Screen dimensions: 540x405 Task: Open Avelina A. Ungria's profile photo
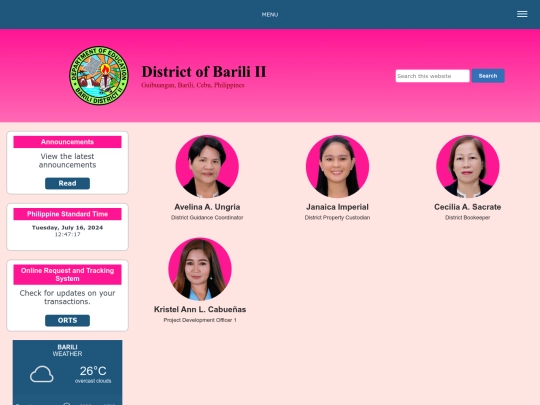coord(207,166)
